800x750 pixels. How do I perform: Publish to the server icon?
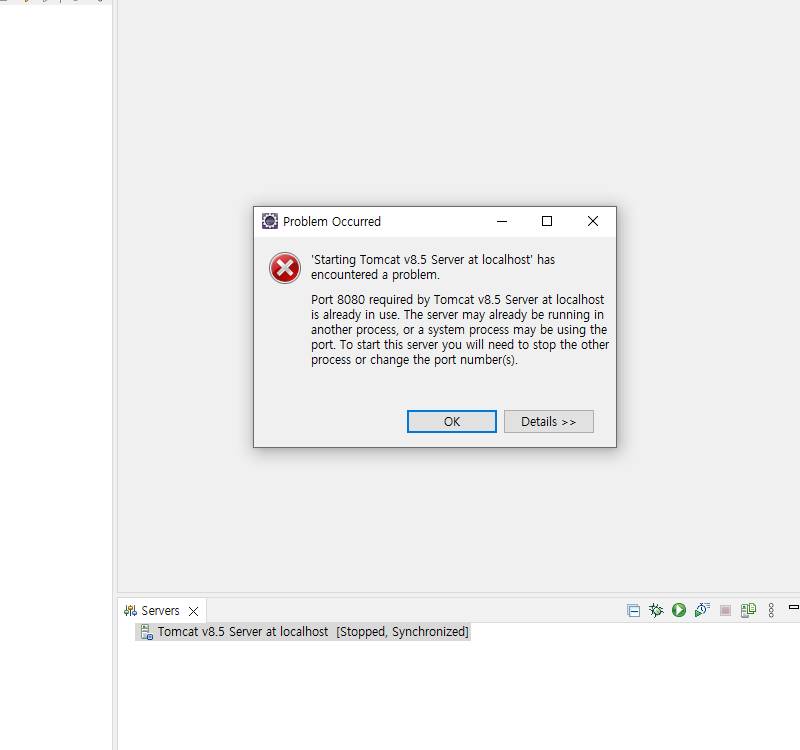pyautogui.click(x=748, y=610)
